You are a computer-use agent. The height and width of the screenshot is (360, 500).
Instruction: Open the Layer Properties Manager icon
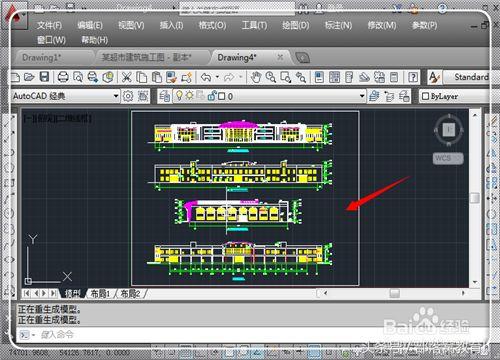tap(164, 96)
